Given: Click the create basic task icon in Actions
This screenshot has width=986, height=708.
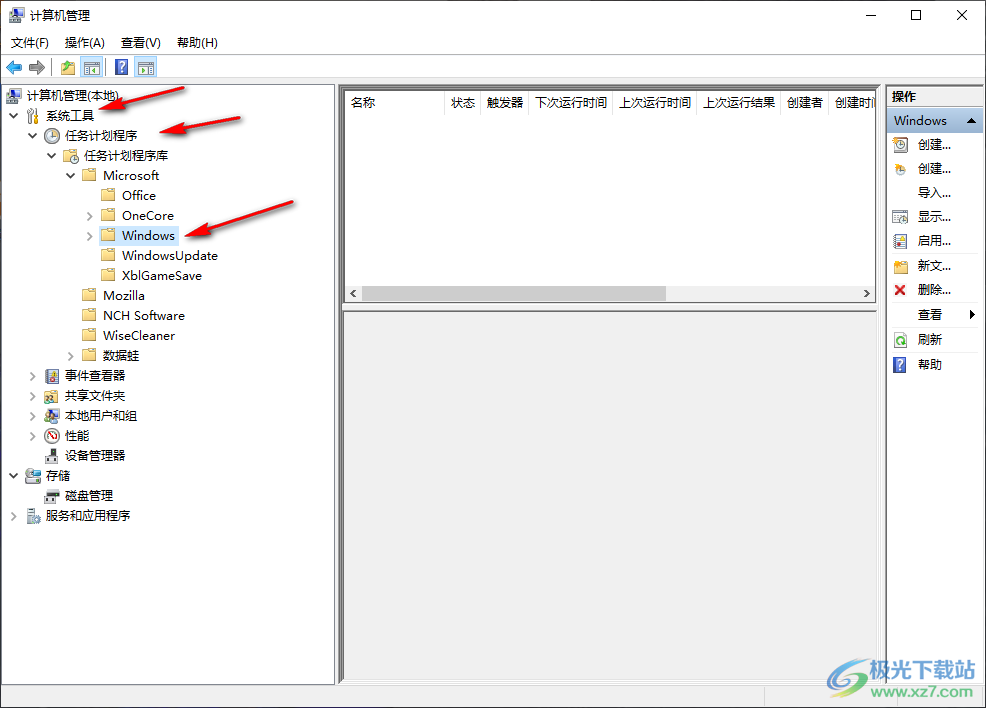Looking at the screenshot, I should click(900, 145).
